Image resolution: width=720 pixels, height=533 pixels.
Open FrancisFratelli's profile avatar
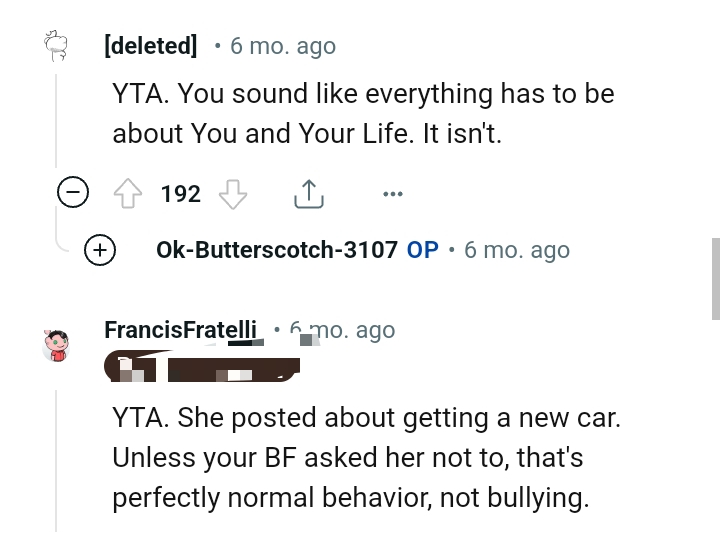coord(57,345)
